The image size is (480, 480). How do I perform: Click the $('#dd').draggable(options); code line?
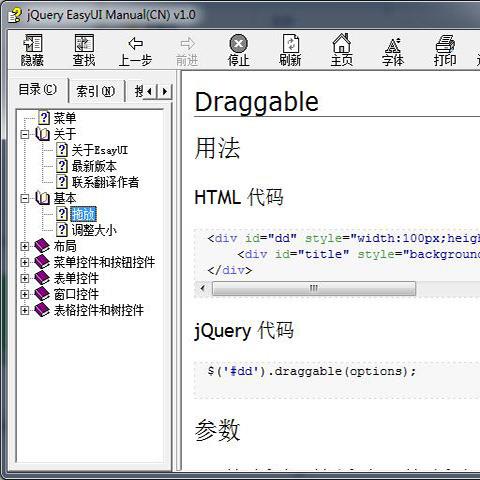coord(312,371)
